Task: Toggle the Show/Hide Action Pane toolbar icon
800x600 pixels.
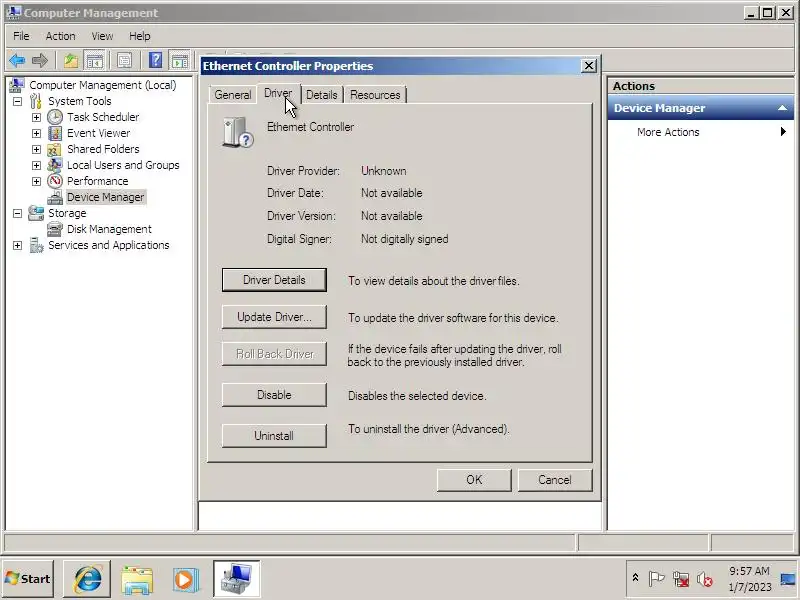Action: (179, 61)
